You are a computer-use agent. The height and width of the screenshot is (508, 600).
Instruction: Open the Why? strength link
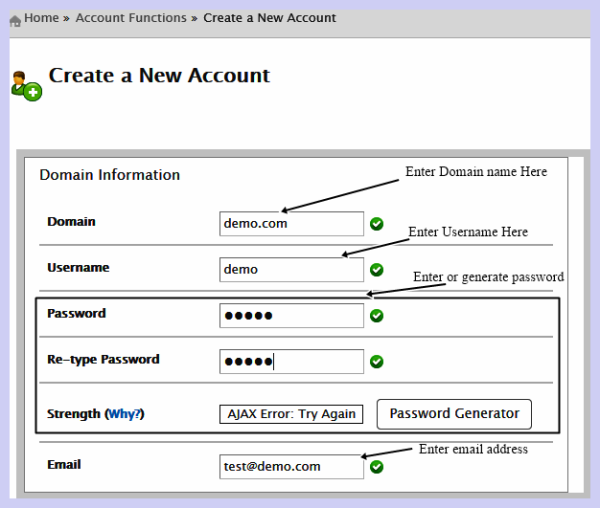click(x=125, y=414)
